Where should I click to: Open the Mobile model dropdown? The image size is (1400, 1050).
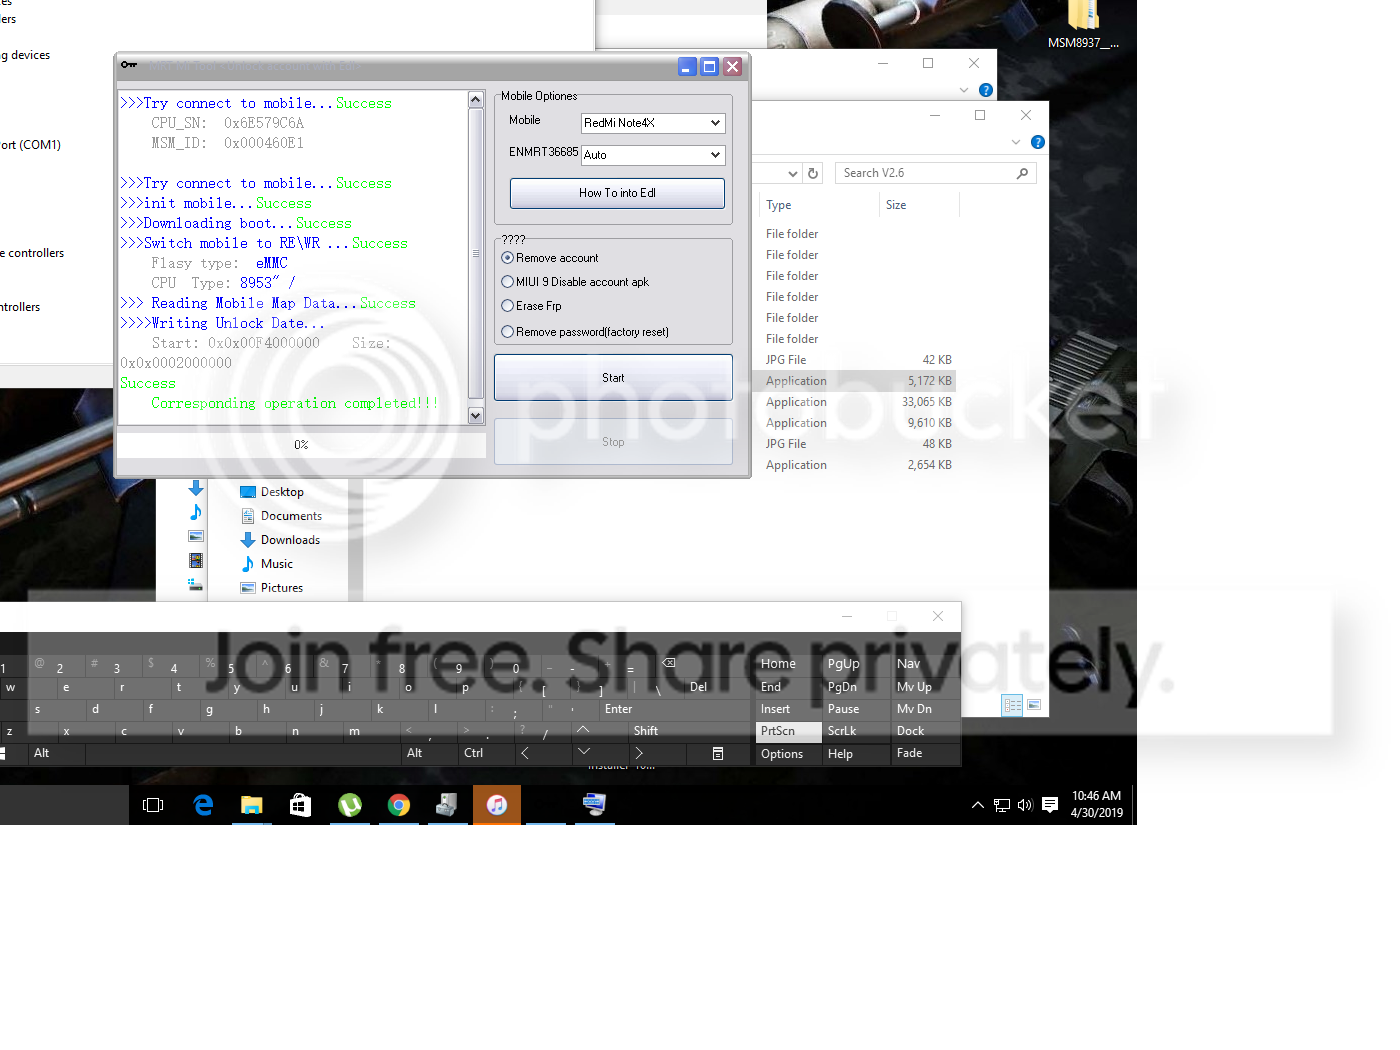coord(653,123)
